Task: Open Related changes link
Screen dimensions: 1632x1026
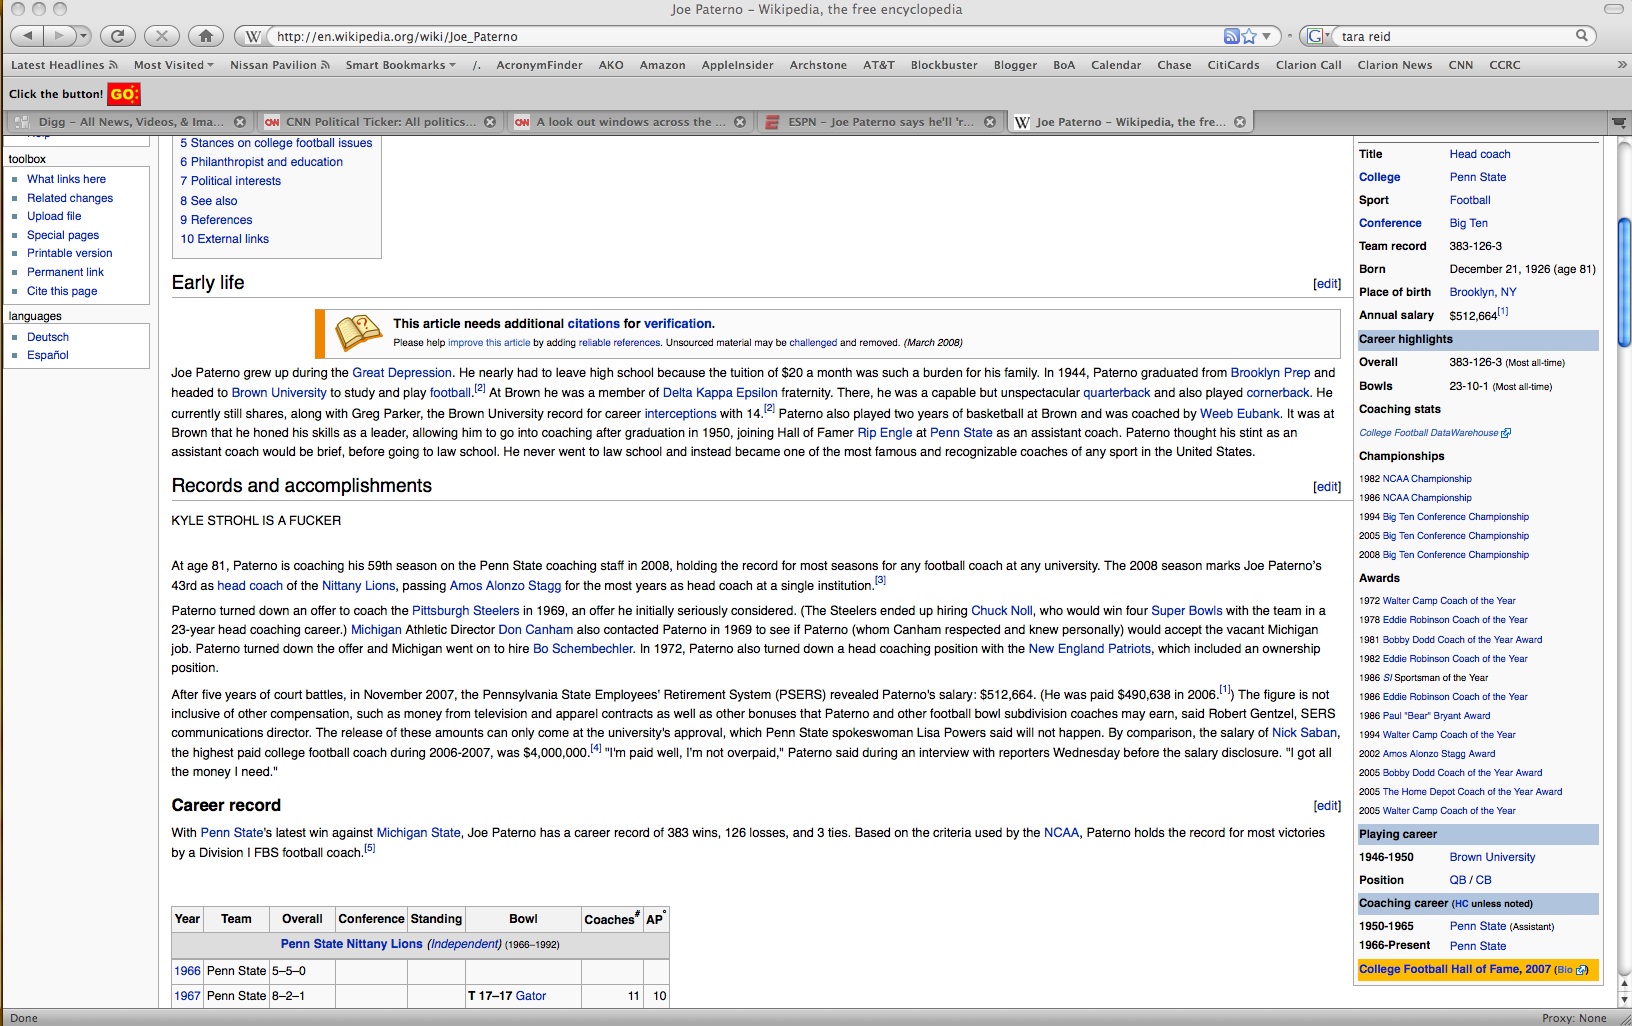Action: pyautogui.click(x=70, y=198)
